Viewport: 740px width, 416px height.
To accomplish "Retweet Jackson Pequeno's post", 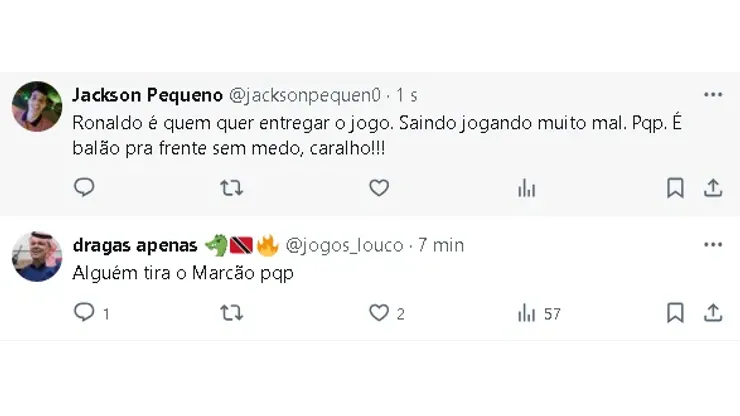I will [231, 188].
